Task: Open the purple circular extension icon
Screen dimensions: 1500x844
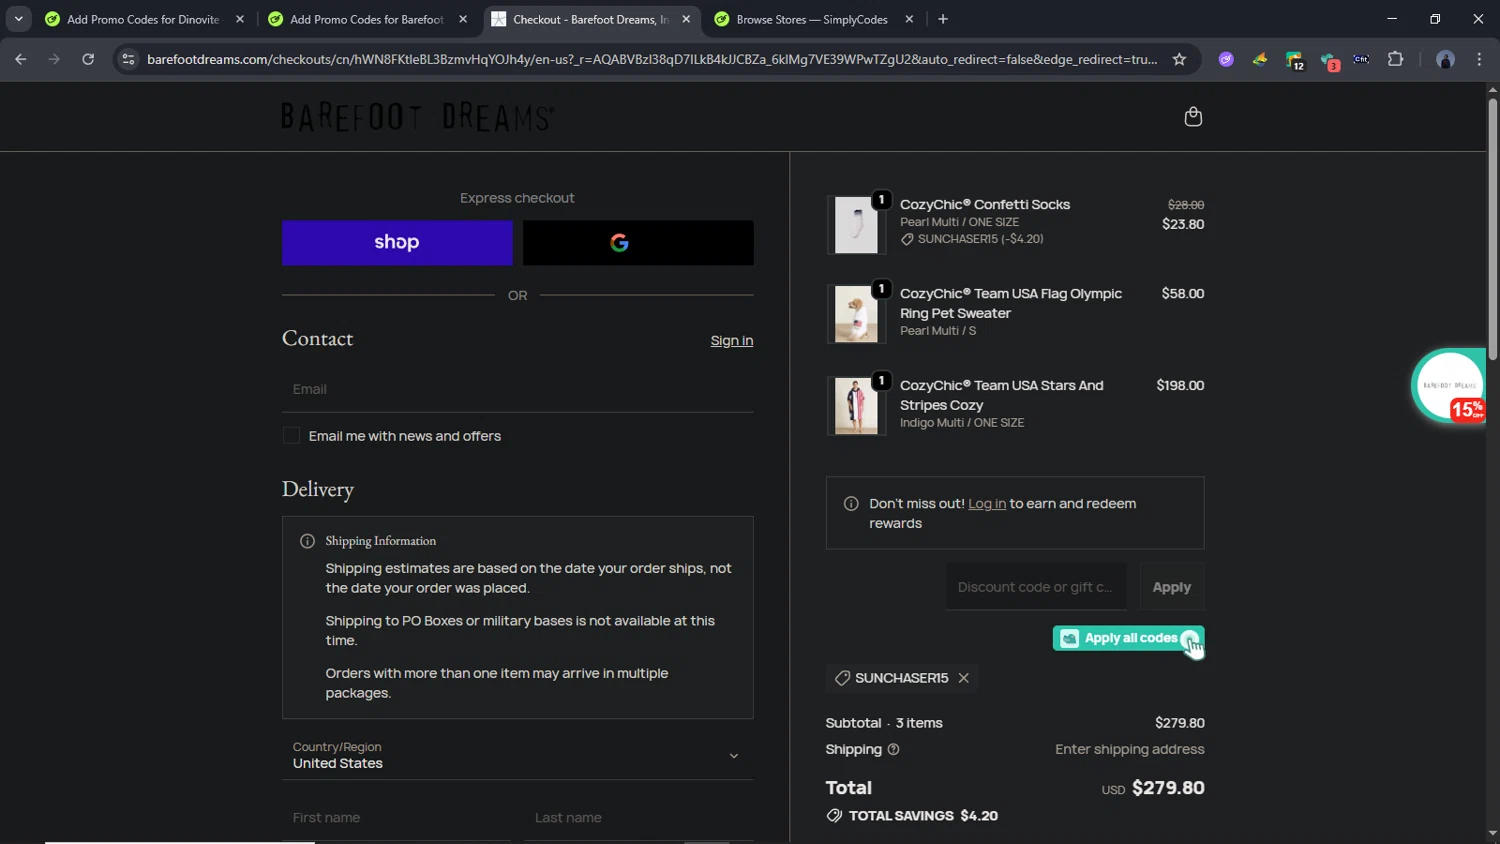Action: click(1226, 59)
